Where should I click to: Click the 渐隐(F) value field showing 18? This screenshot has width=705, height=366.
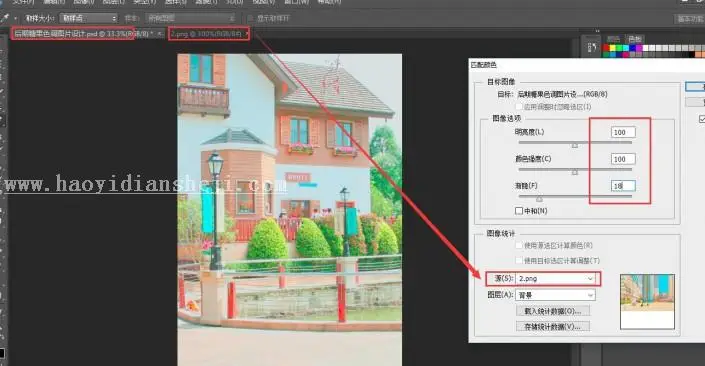pos(623,186)
